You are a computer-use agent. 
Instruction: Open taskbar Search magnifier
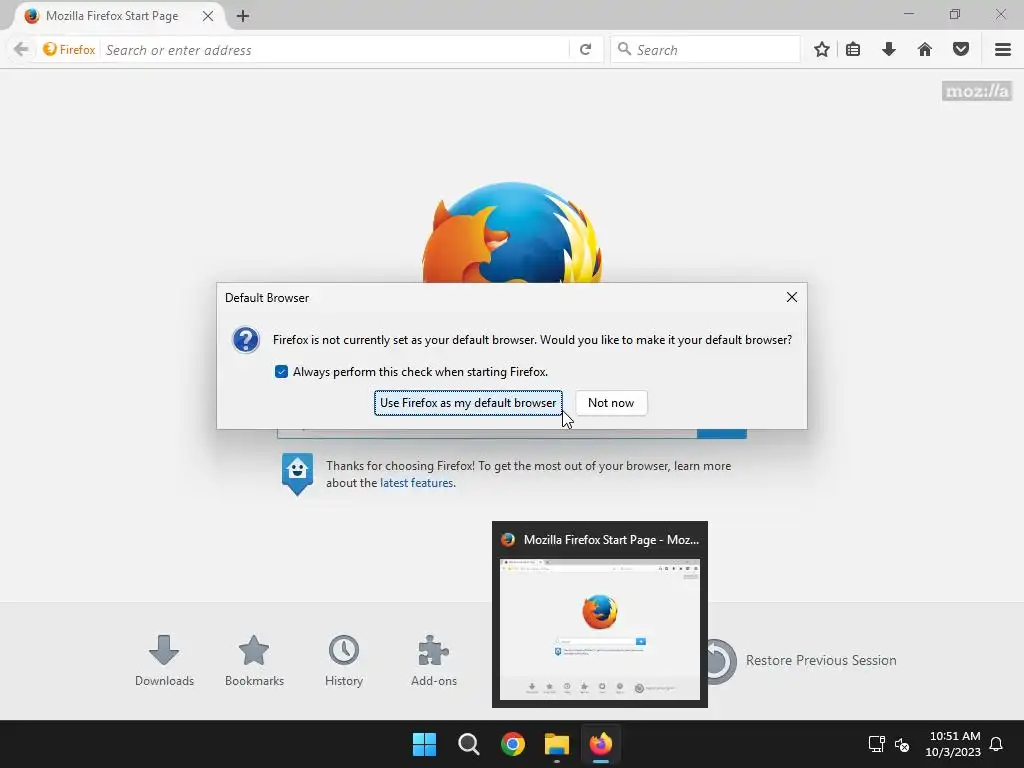[468, 744]
